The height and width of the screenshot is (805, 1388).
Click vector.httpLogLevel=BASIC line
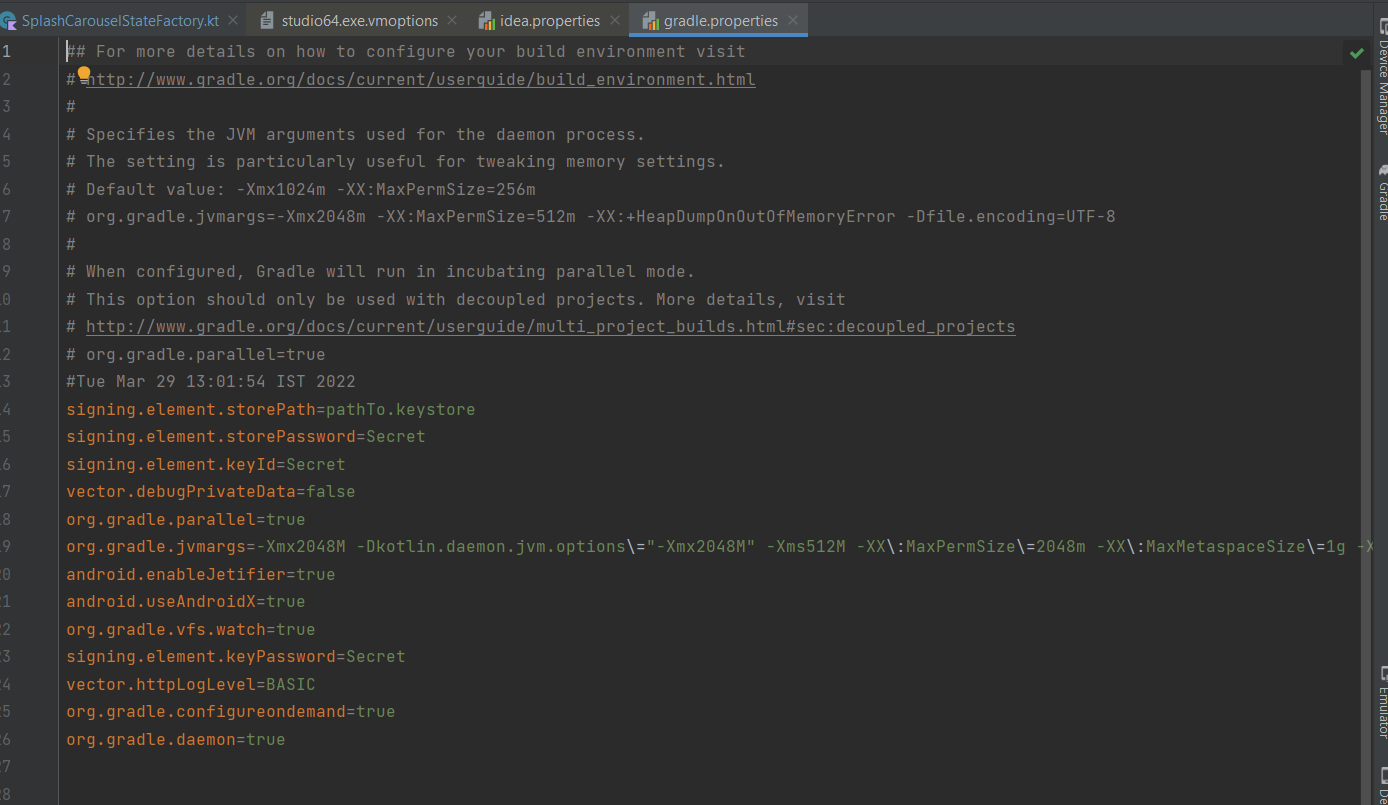190,684
